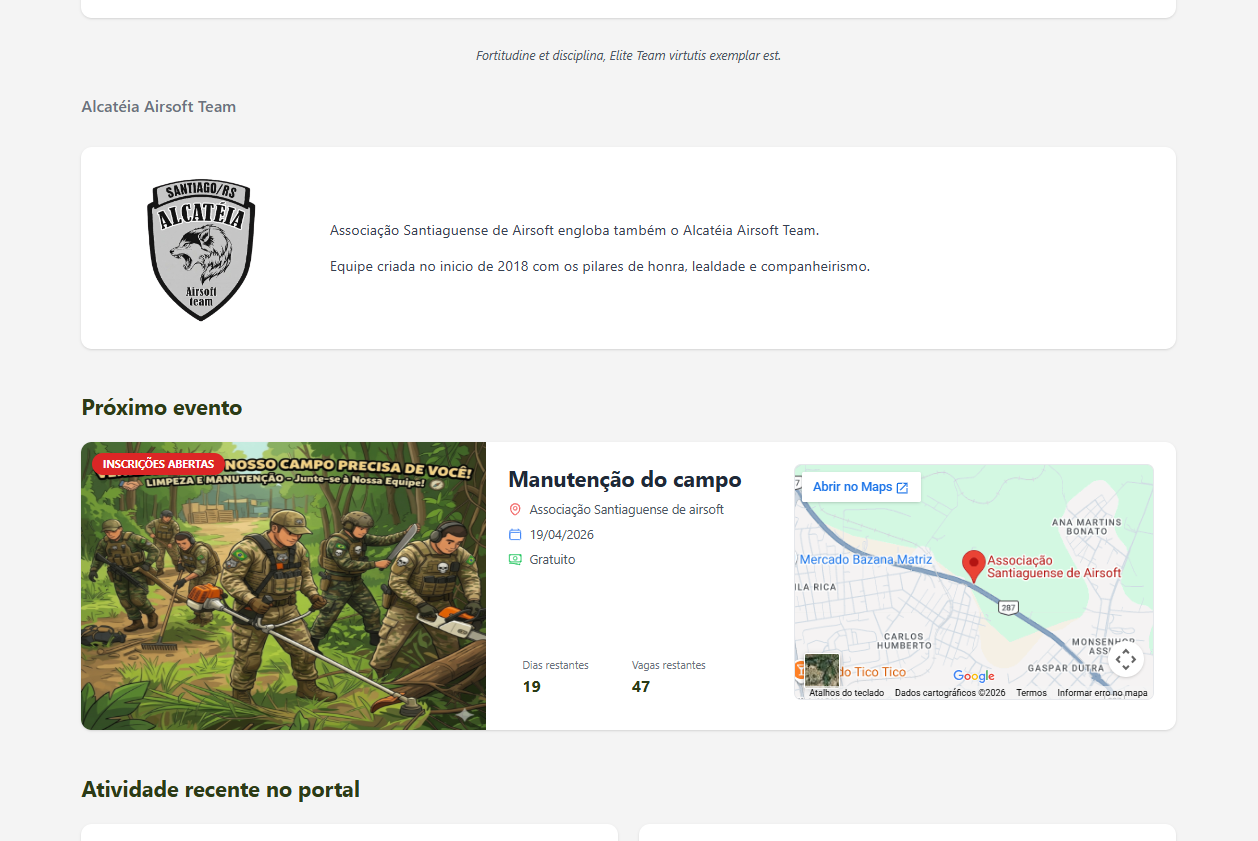Image resolution: width=1258 pixels, height=841 pixels.
Task: Click Atalhos do teclado on map
Action: click(846, 693)
